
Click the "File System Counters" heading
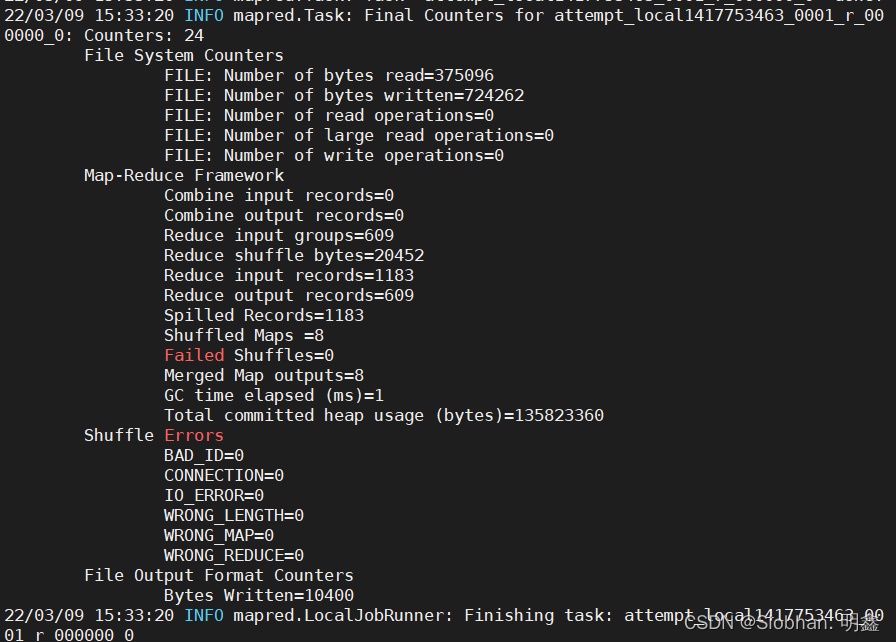(x=183, y=55)
